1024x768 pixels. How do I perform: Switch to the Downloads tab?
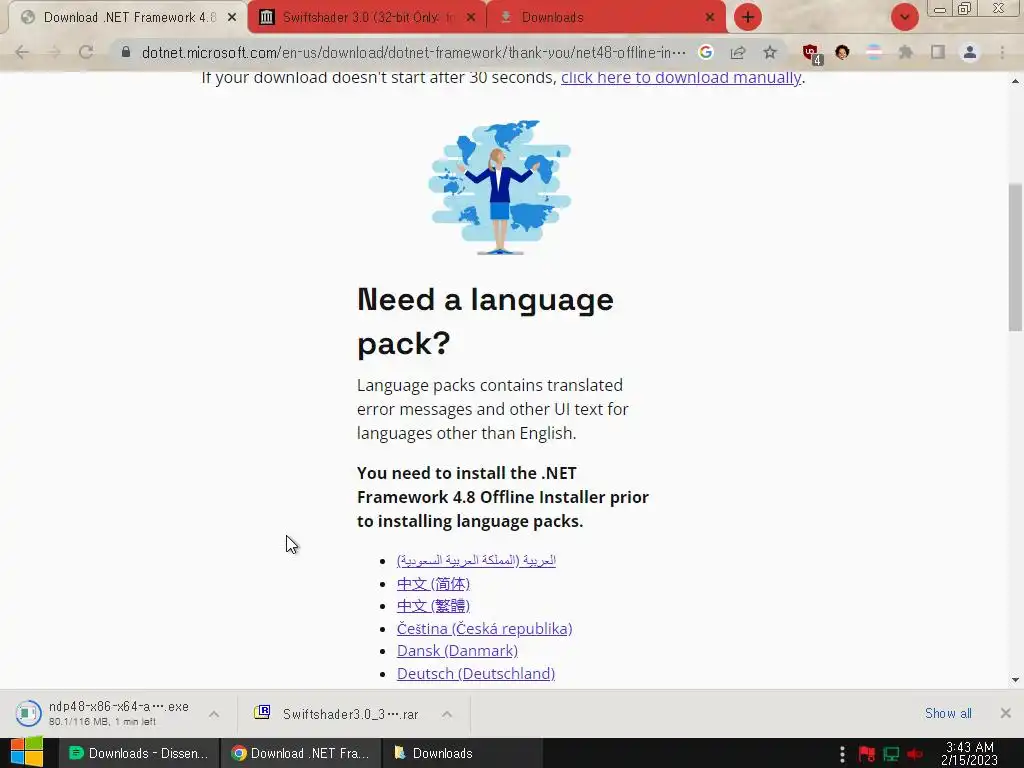[x=606, y=17]
